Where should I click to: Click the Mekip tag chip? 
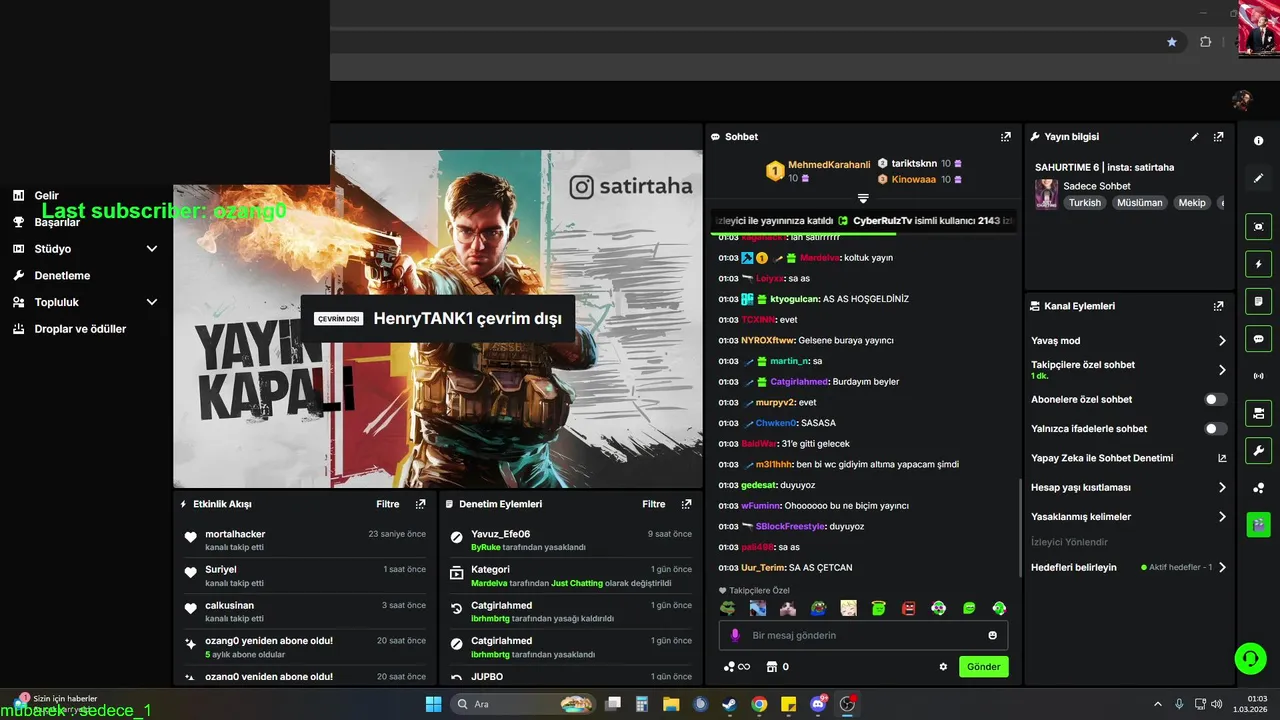[x=1192, y=203]
